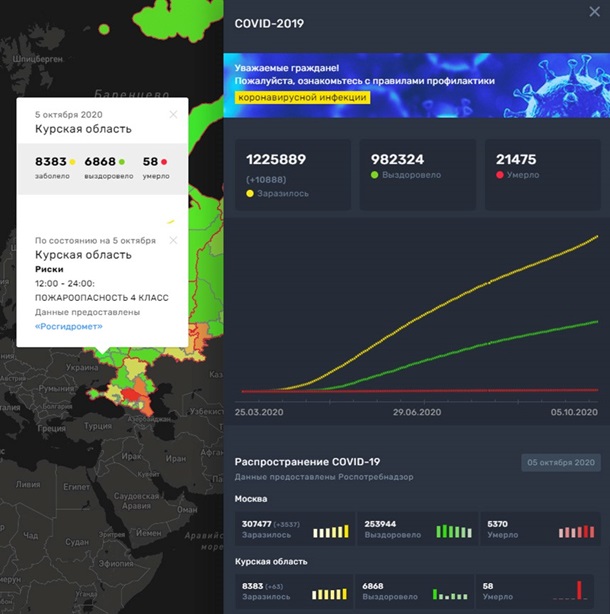Close the COVID-2019 side panel
610x614 pixels.
(x=596, y=13)
